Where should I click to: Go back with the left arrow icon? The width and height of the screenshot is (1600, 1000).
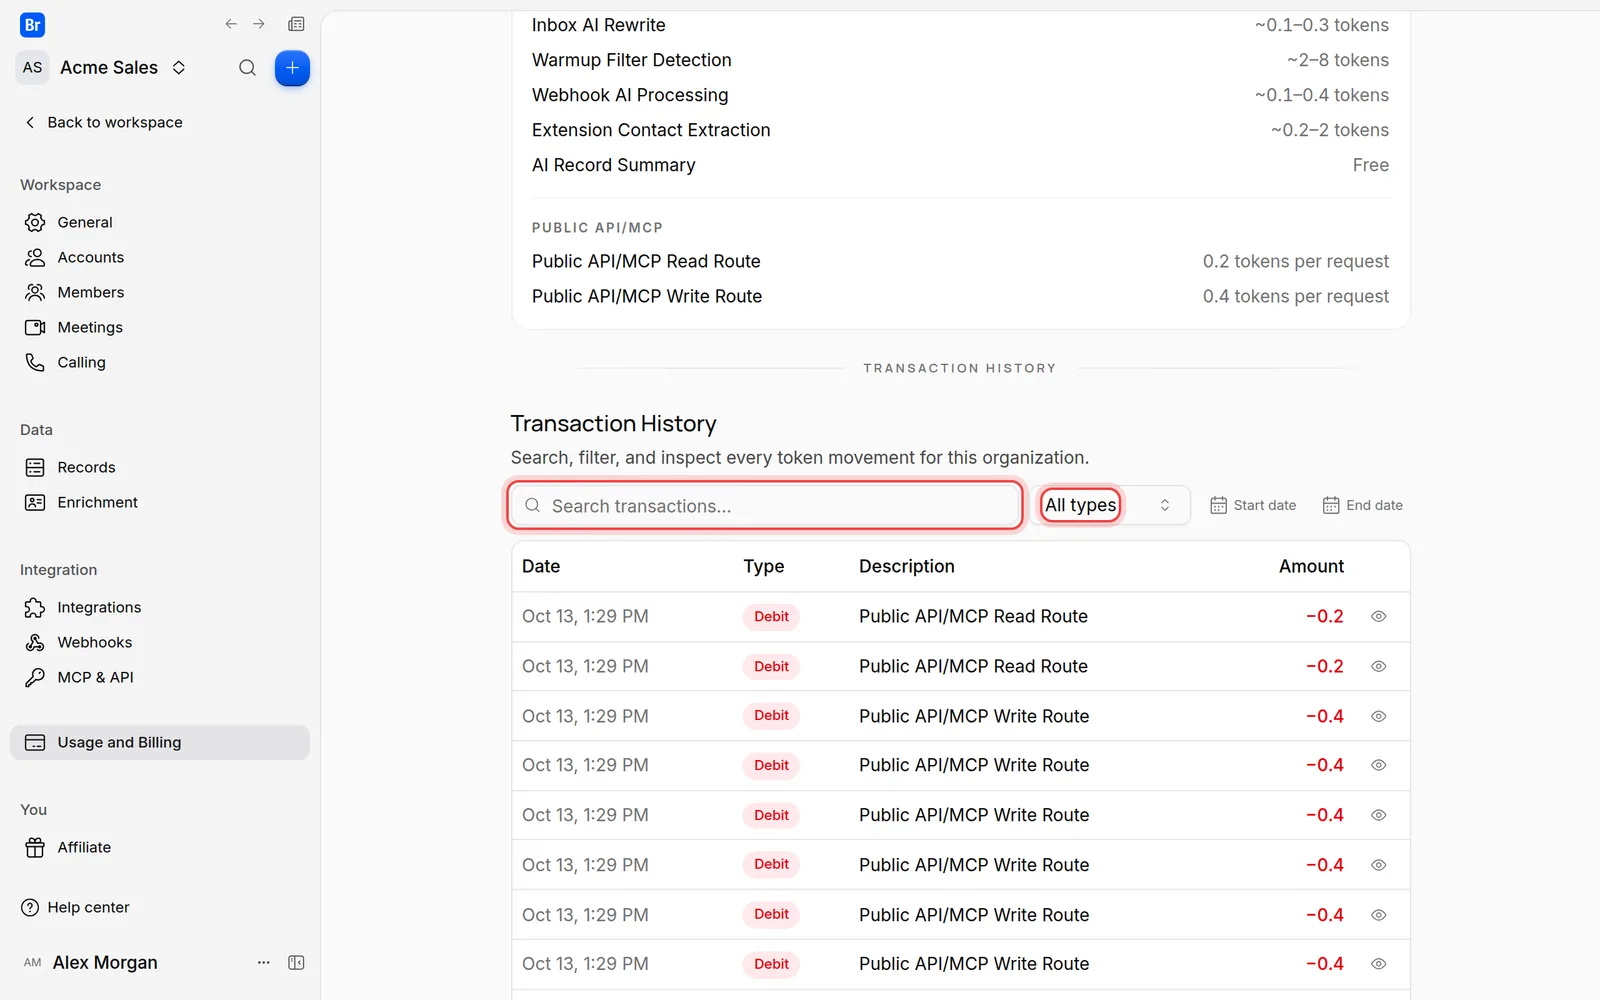[x=231, y=24]
